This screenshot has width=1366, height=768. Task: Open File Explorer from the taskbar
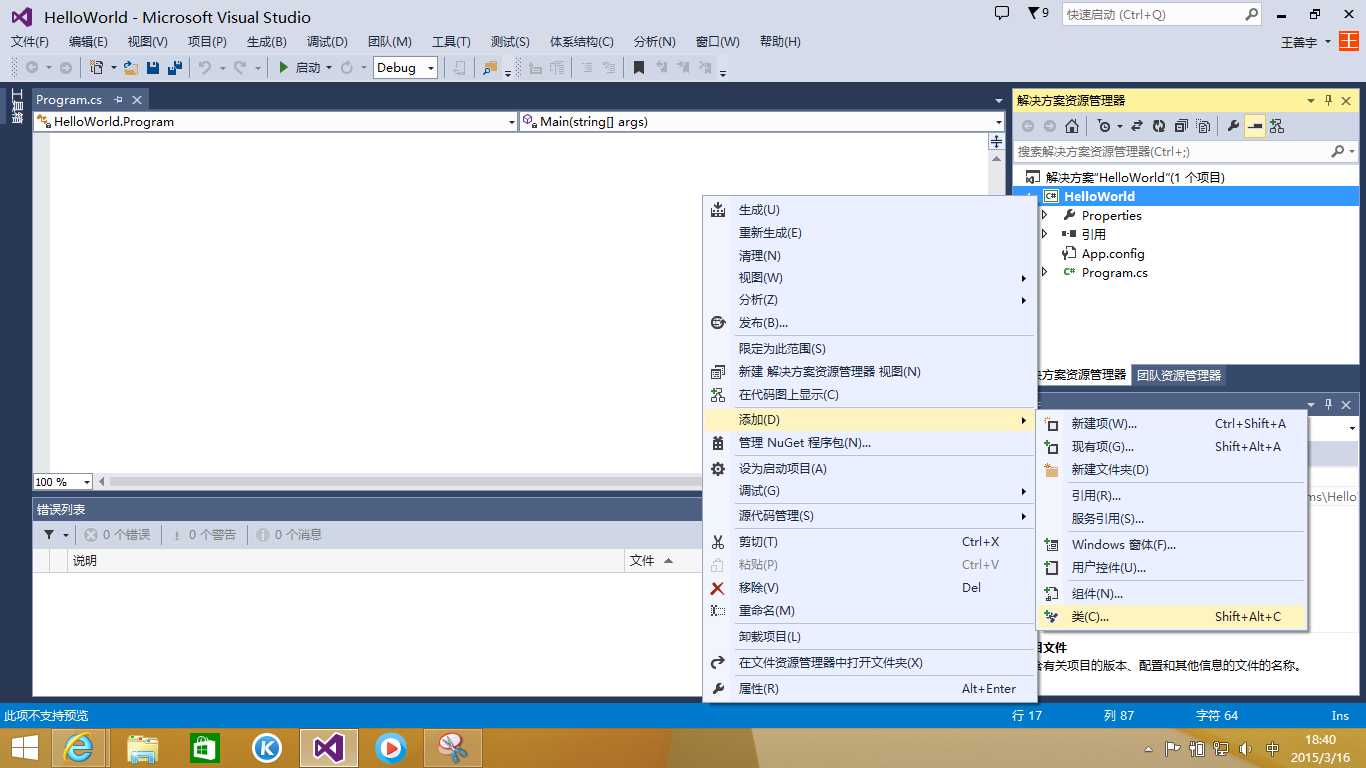tap(143, 747)
